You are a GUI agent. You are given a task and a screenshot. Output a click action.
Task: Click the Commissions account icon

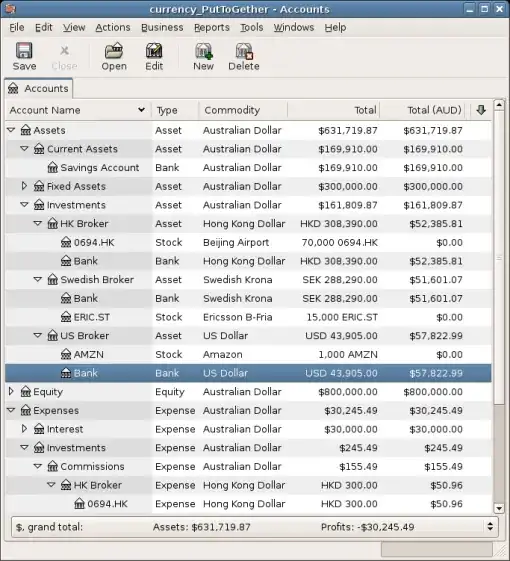(x=53, y=466)
